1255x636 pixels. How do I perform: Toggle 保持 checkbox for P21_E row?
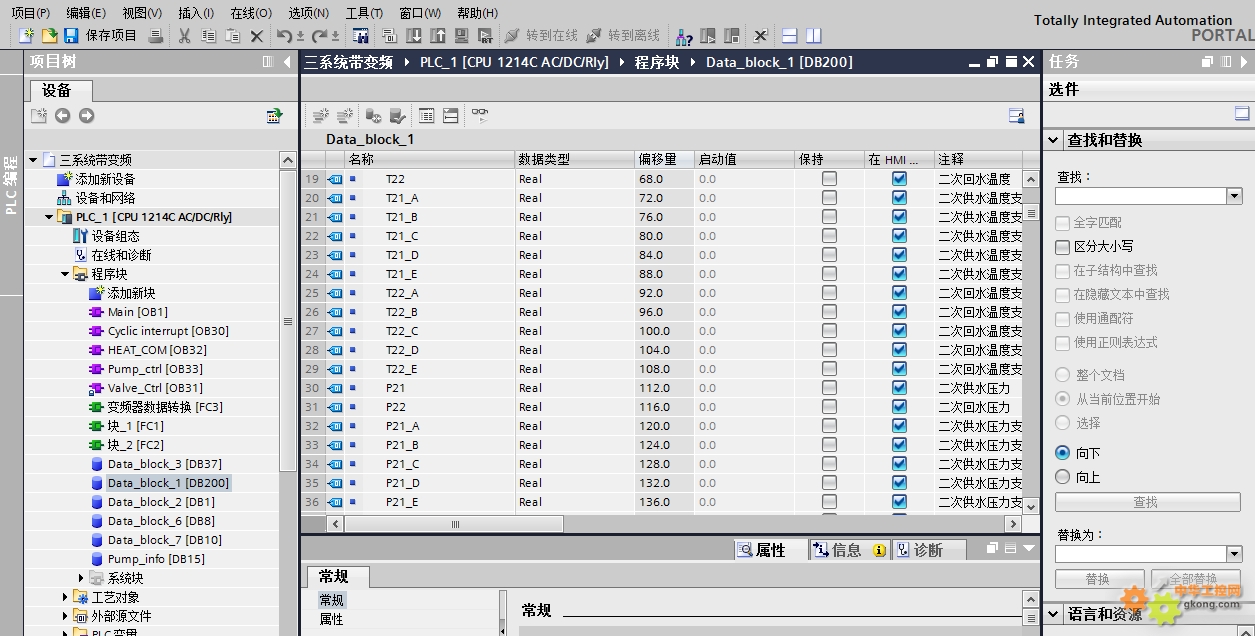tap(829, 502)
